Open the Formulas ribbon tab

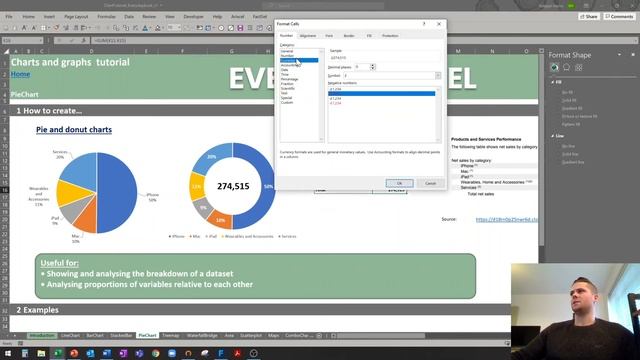point(107,17)
